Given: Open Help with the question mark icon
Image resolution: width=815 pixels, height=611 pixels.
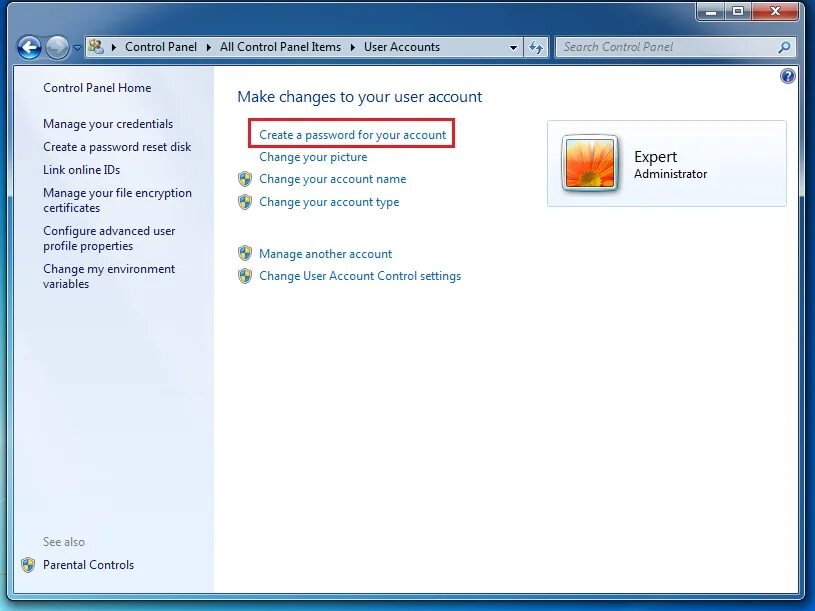Looking at the screenshot, I should tap(787, 76).
